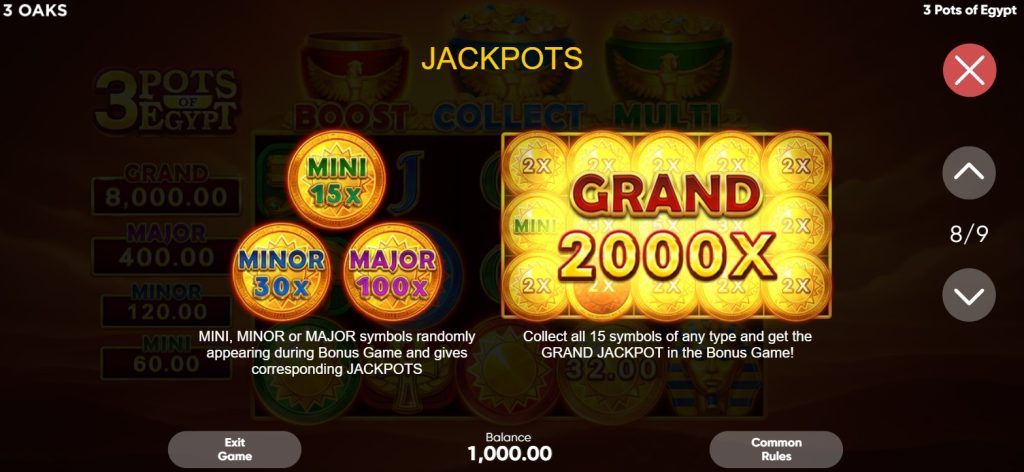Click the bottom-left 2x coin in grid
Screen dimensions: 1024x472
pyautogui.click(x=536, y=286)
